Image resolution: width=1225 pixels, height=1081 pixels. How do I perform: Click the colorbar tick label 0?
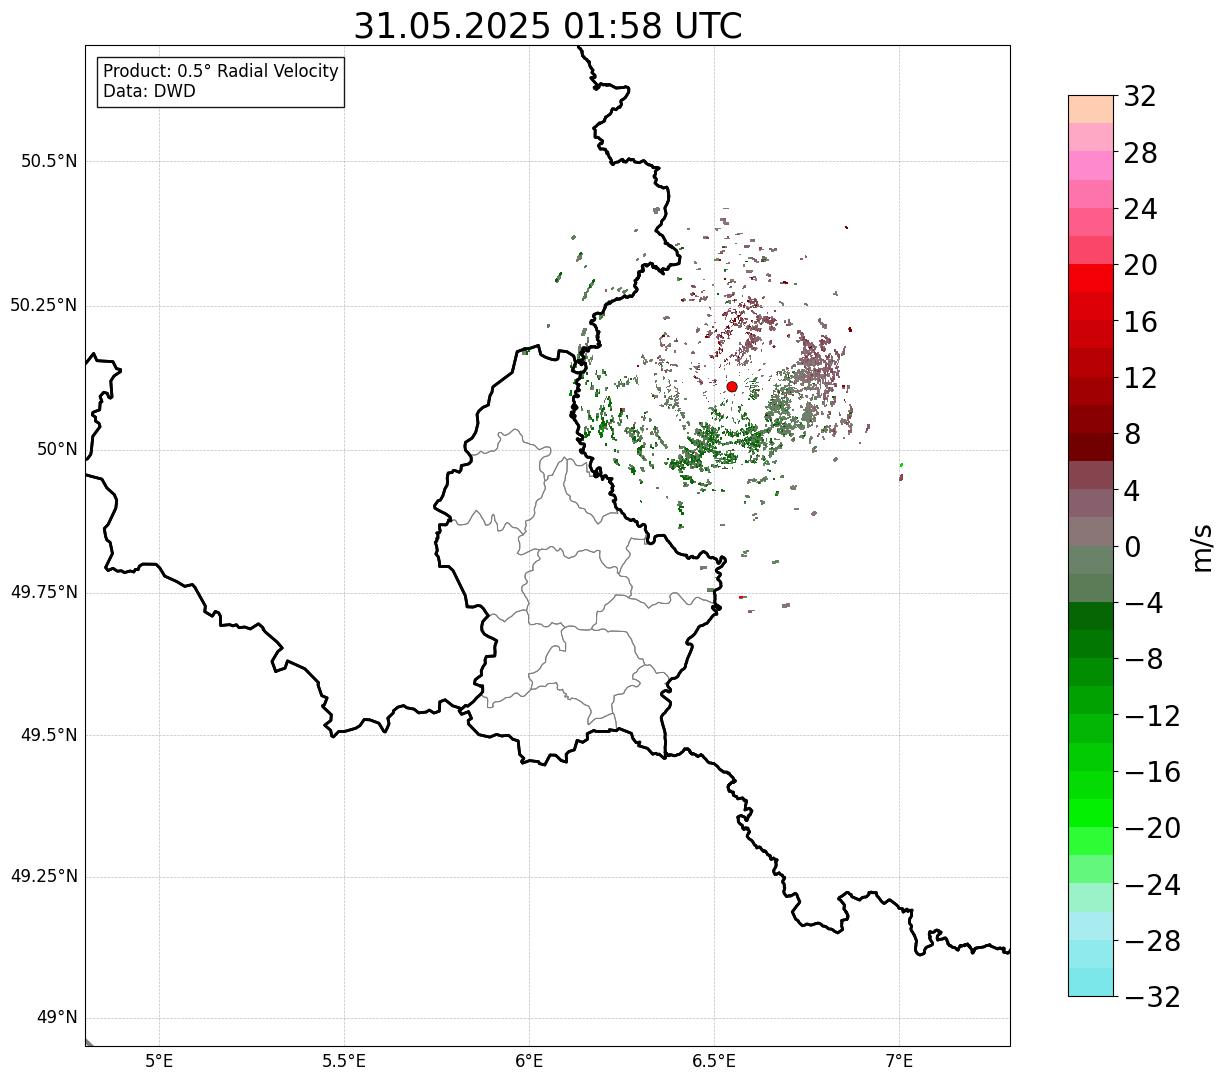[1132, 547]
